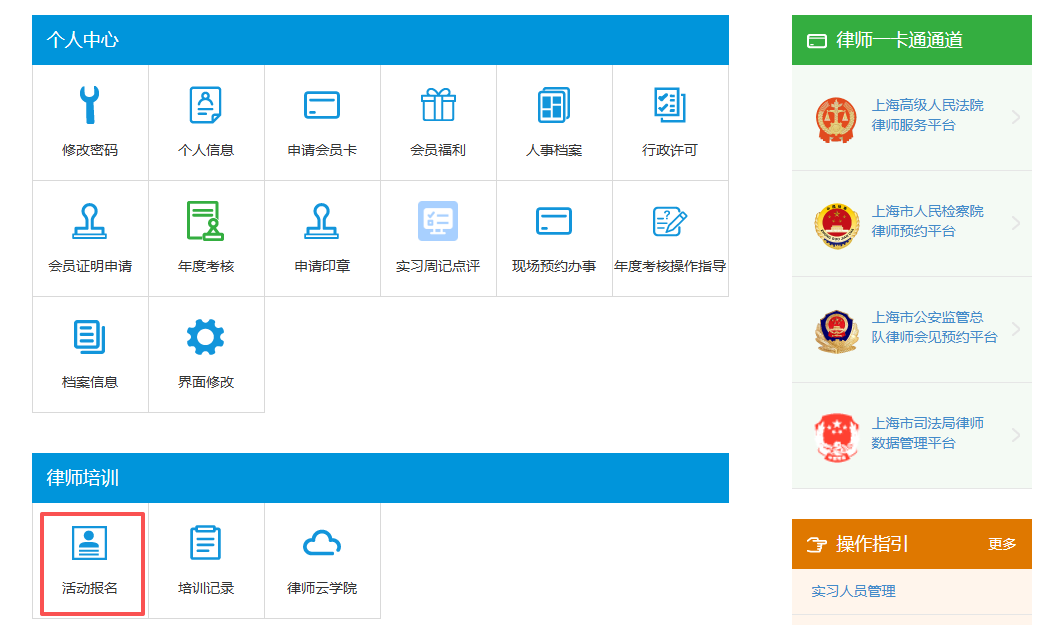The width and height of the screenshot is (1042, 625).
Task: Click the 行政许可 checklist icon
Action: point(670,106)
